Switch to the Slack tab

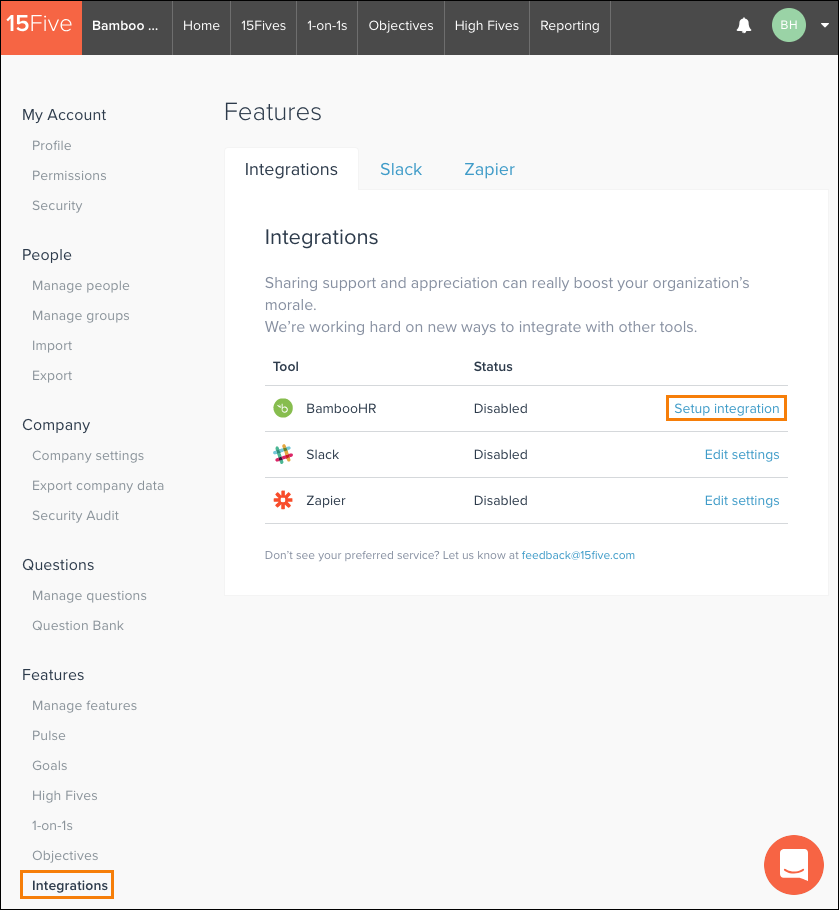tap(401, 169)
